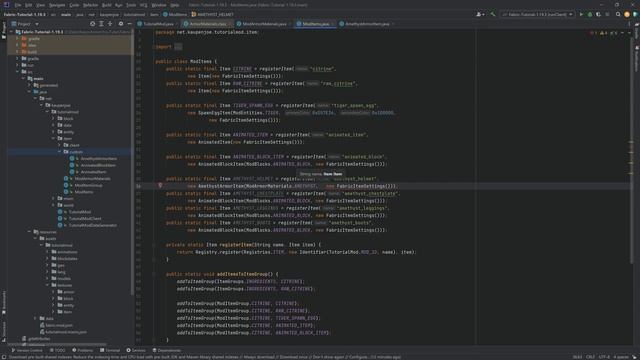
Task: Click the Project tree vertical scrollbar
Action: click(x=132, y=163)
